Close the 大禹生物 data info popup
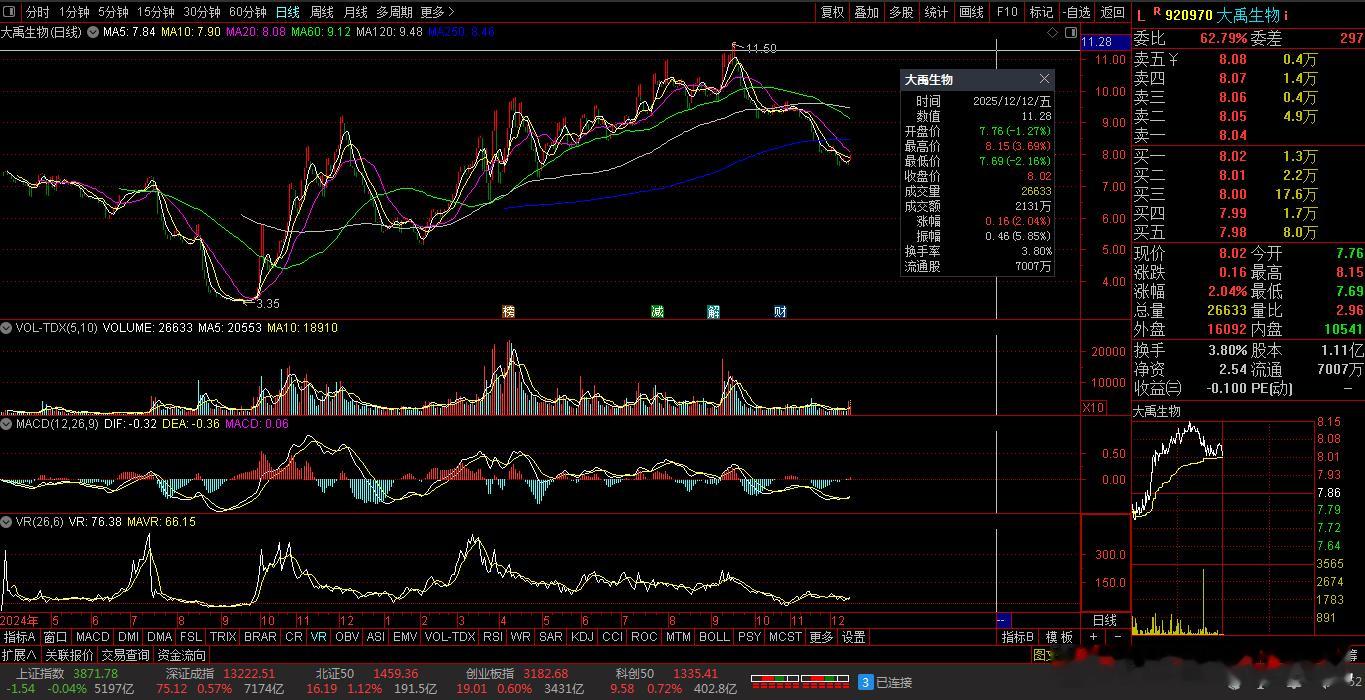This screenshot has height=700, width=1365. tap(1045, 79)
